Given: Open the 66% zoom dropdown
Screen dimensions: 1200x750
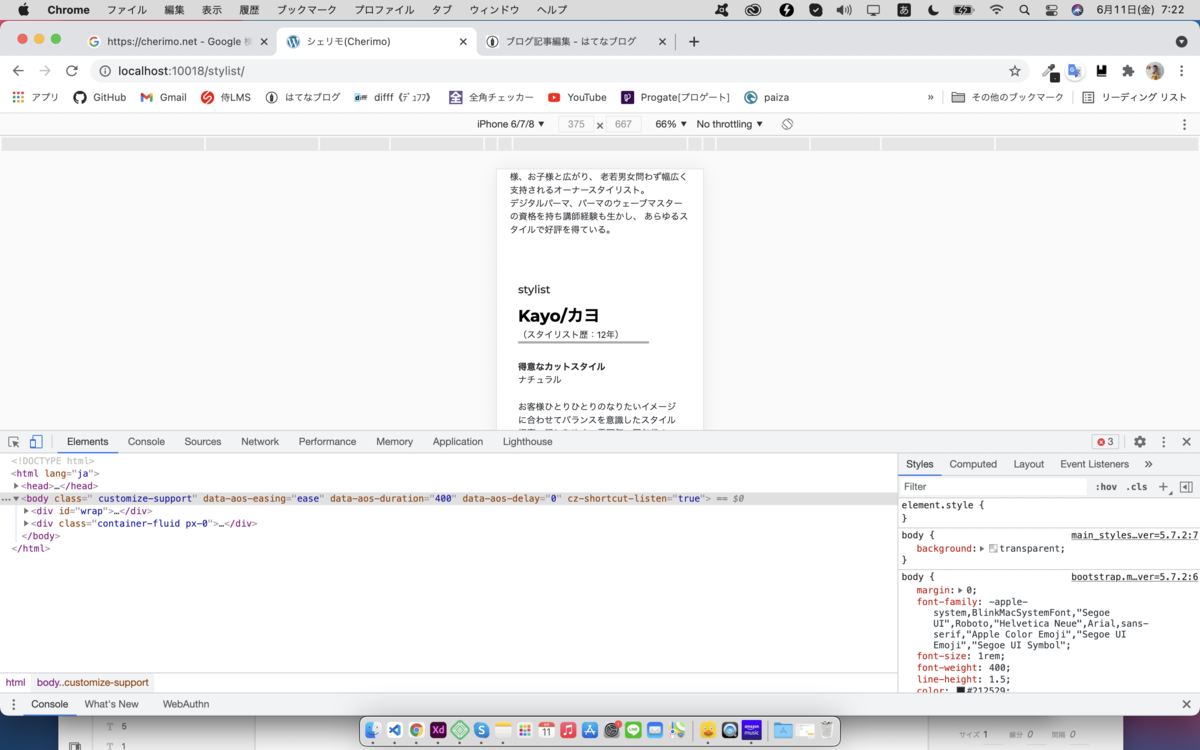Looking at the screenshot, I should point(671,124).
